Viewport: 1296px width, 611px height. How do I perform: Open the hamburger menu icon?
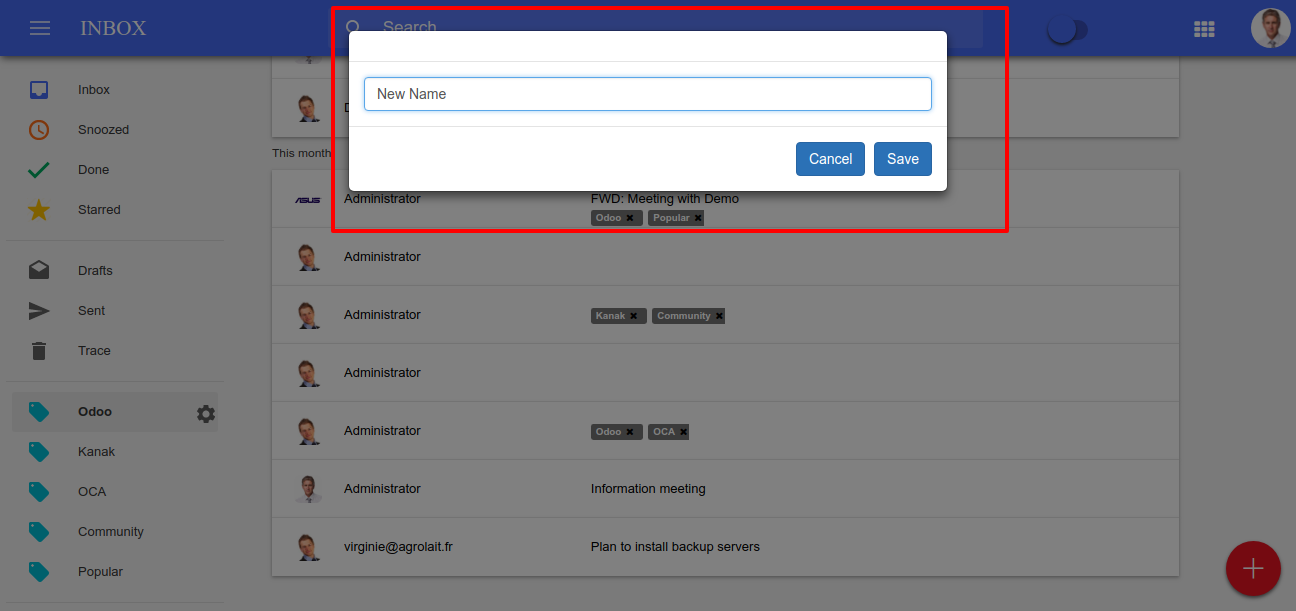click(40, 28)
